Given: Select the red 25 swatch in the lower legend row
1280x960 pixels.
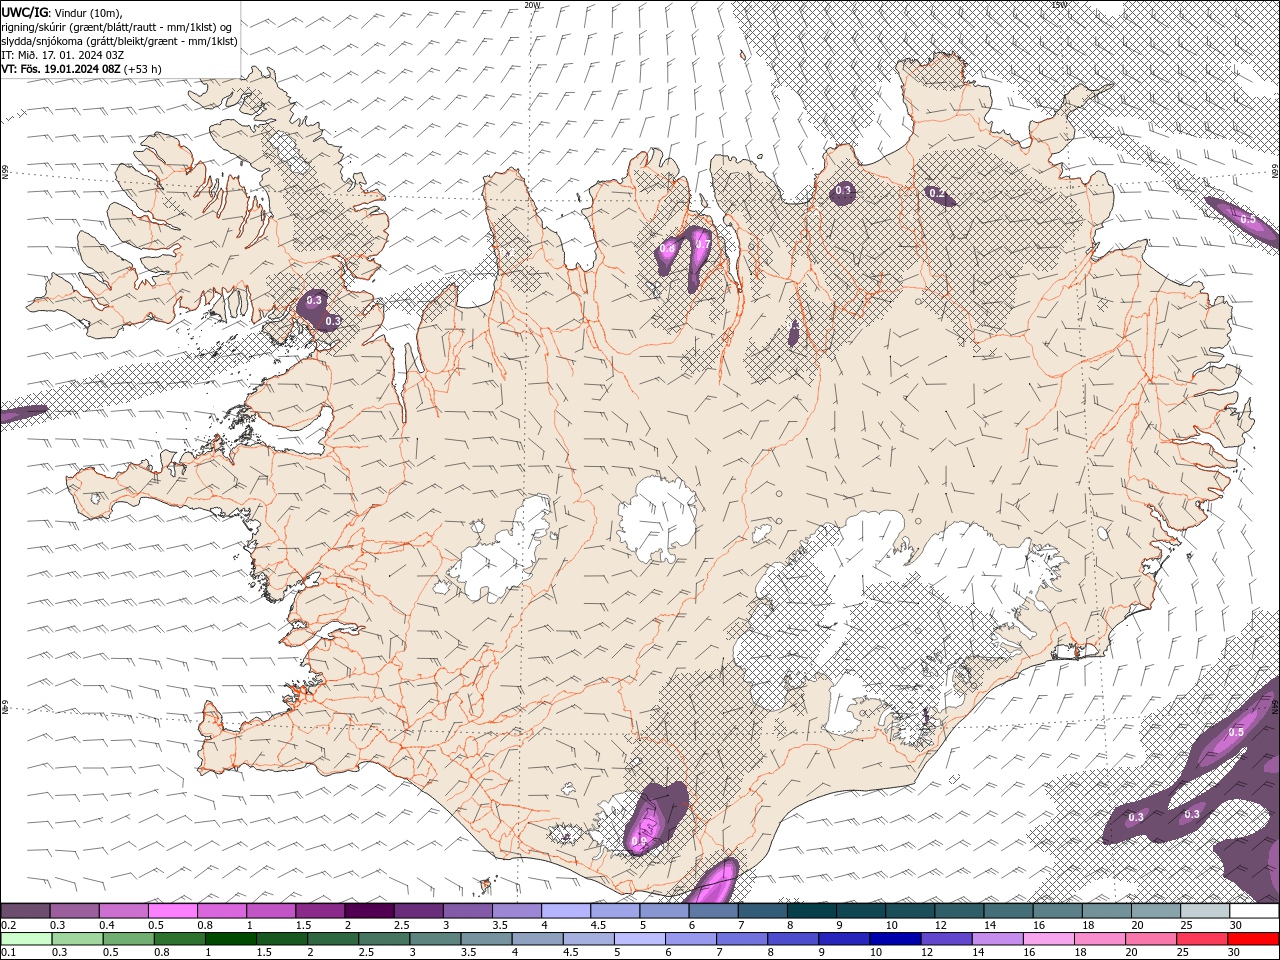Looking at the screenshot, I should coord(1203,939).
